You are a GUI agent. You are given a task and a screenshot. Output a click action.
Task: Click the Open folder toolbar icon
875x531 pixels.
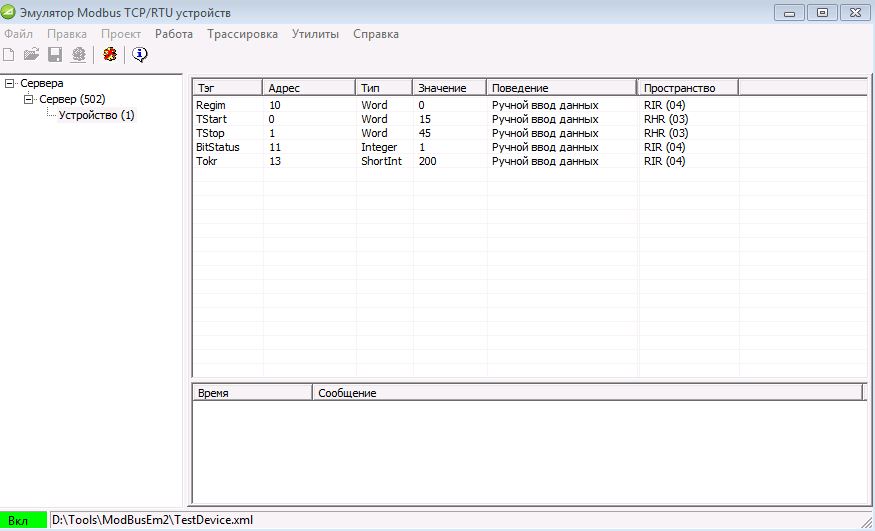click(x=32, y=55)
